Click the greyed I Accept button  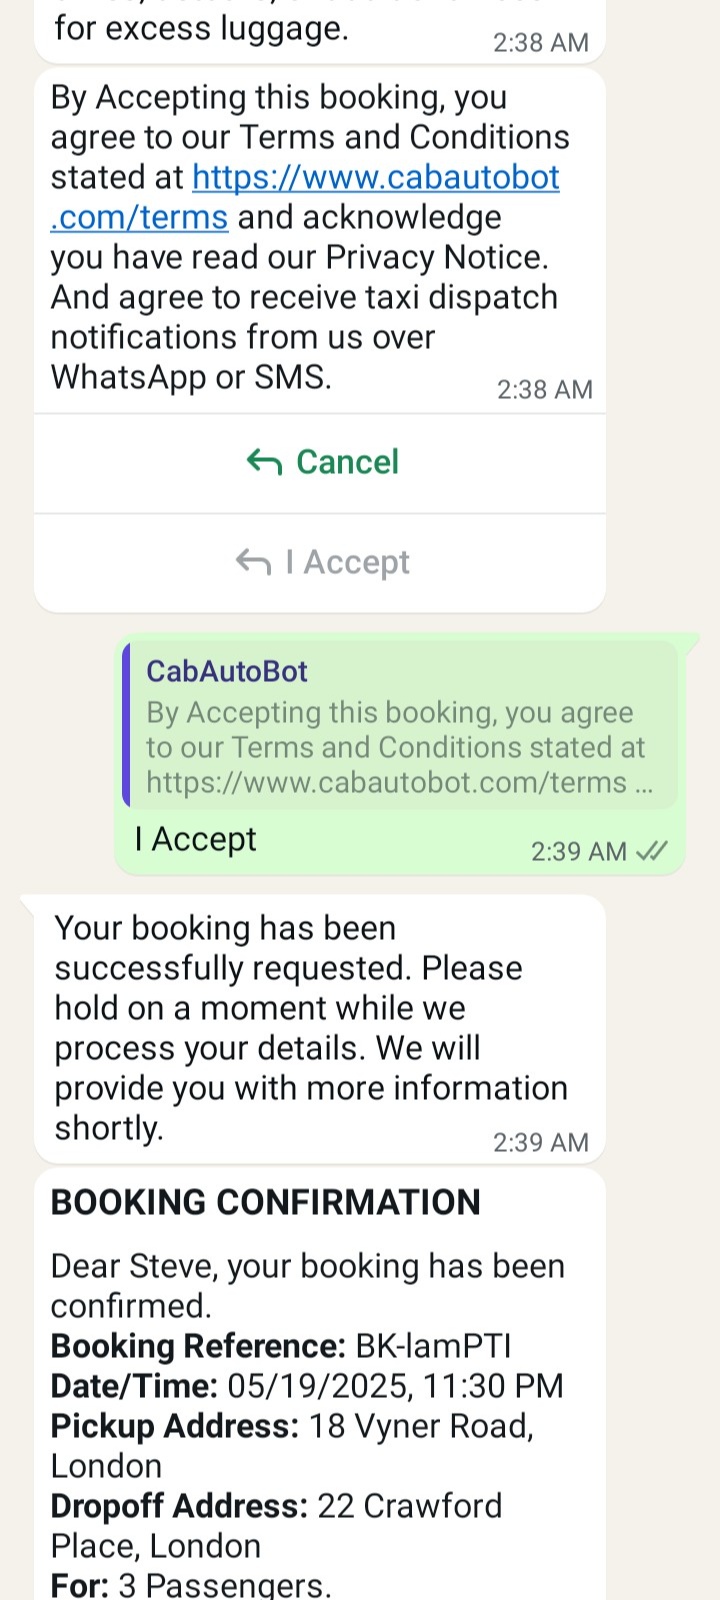(320, 563)
